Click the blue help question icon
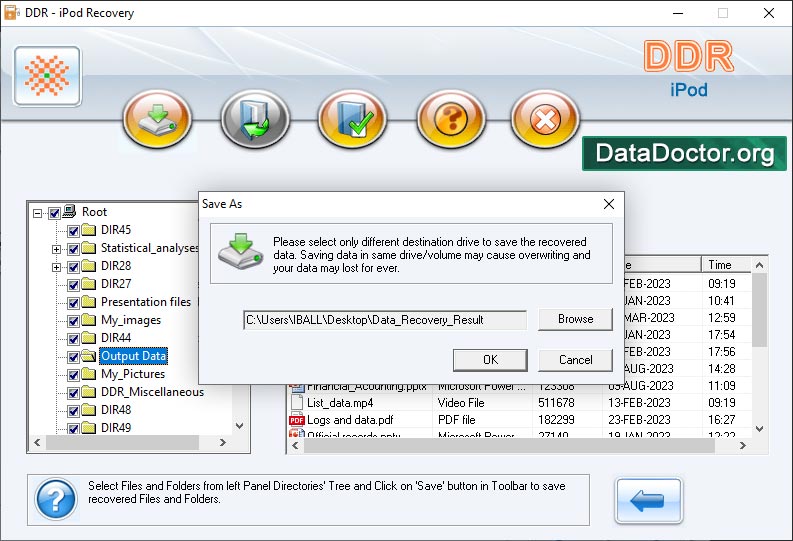The image size is (793, 541). 56,500
